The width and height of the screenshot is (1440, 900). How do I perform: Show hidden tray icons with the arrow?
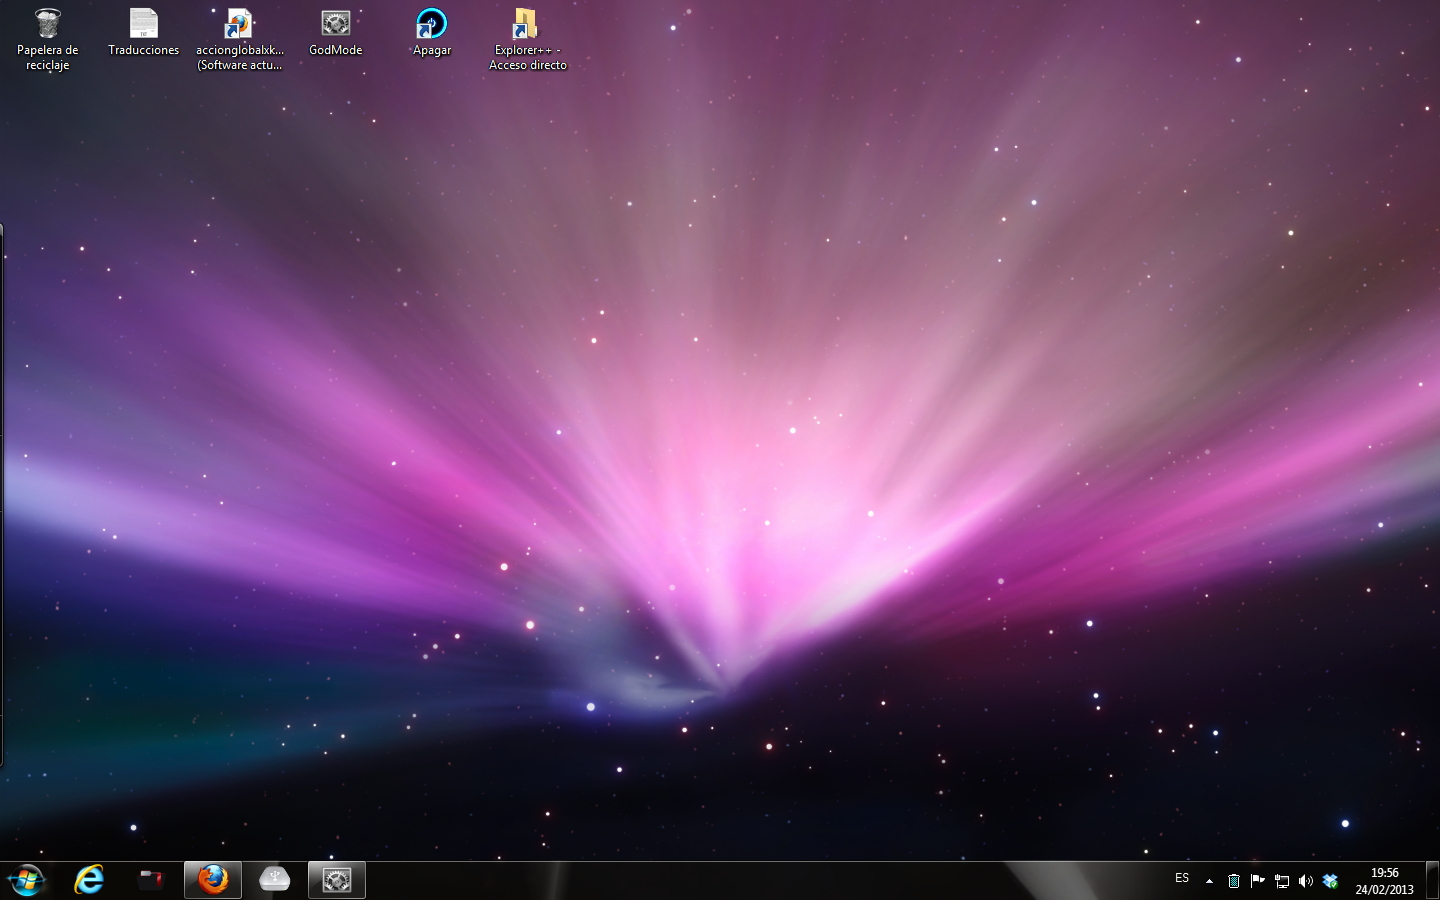(x=1208, y=881)
